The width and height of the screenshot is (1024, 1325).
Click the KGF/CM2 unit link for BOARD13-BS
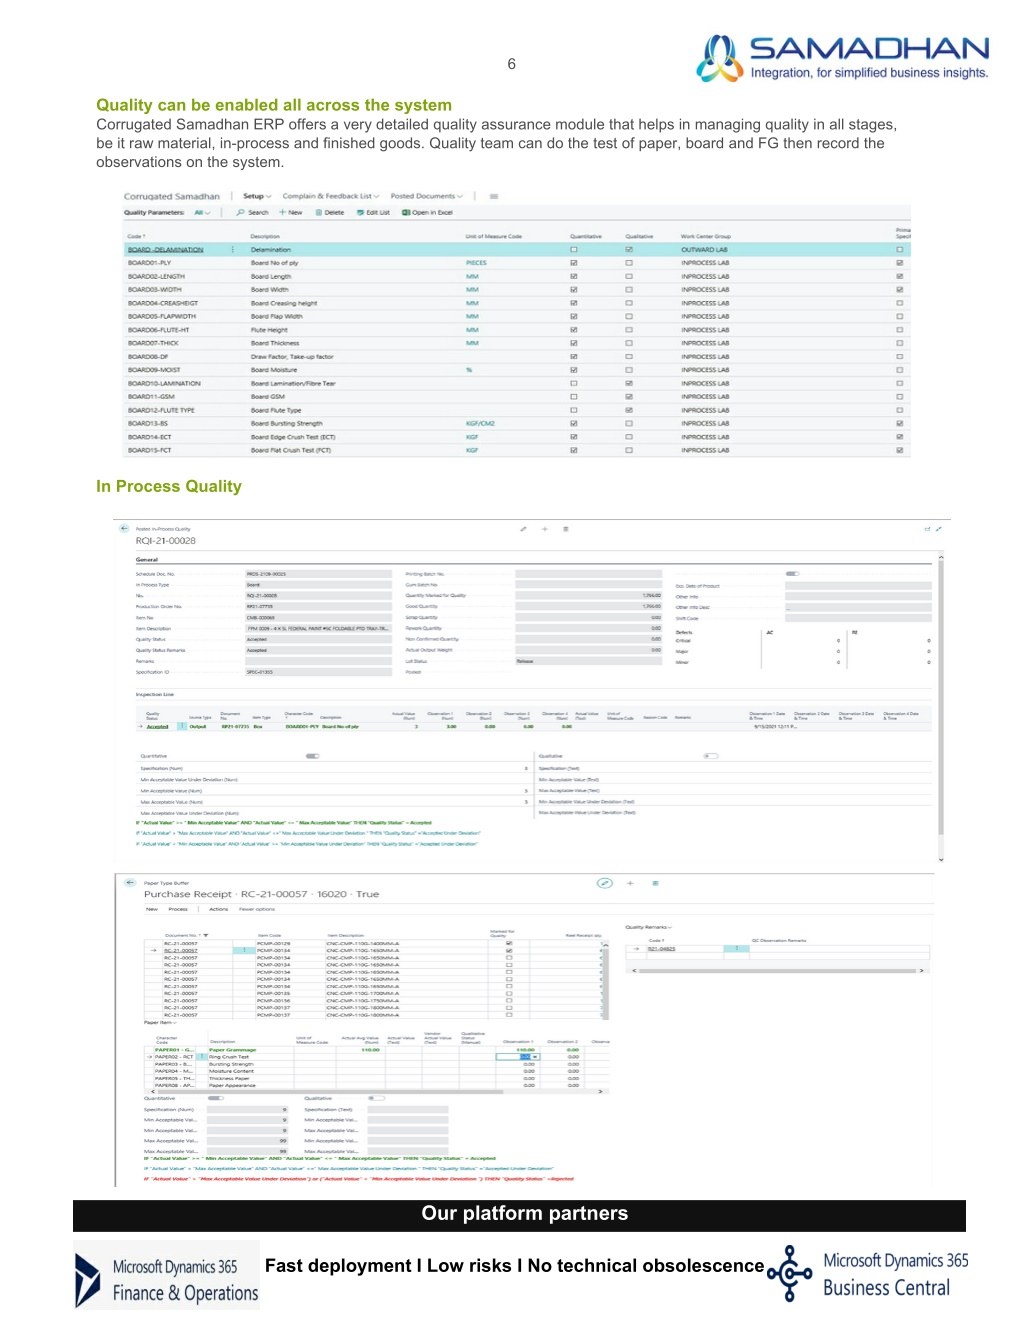click(x=480, y=423)
